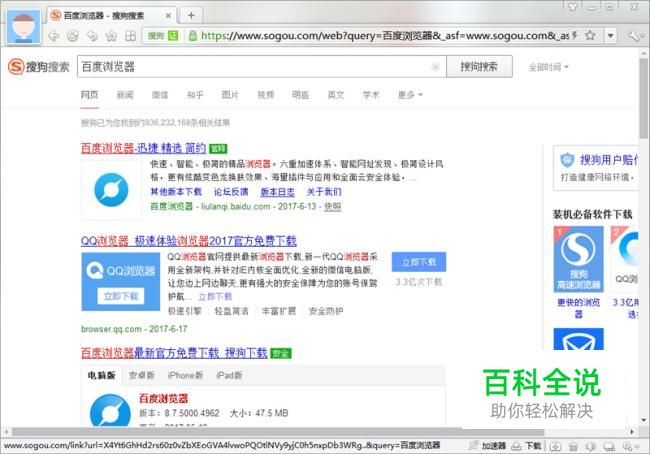Image resolution: width=650 pixels, height=454 pixels.
Task: Click the user avatar icon
Action: pos(24,27)
